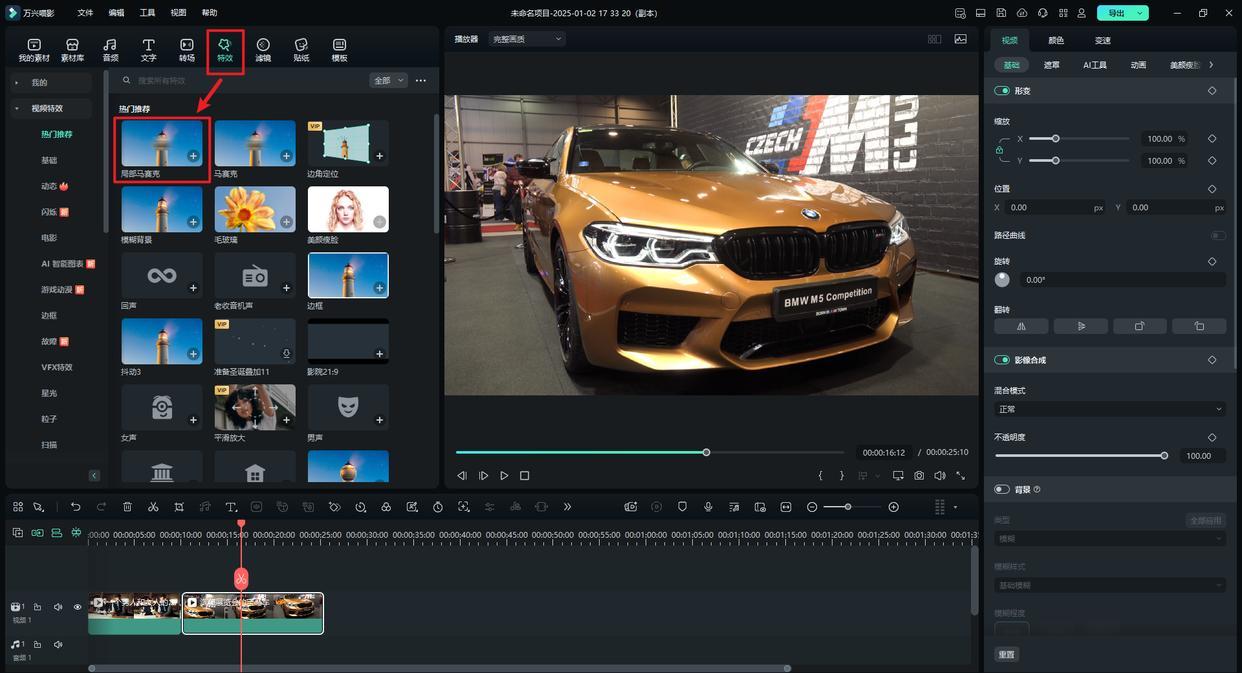1242x673 pixels.
Task: Collapse the 视频特效 tree section
Action: coord(16,108)
